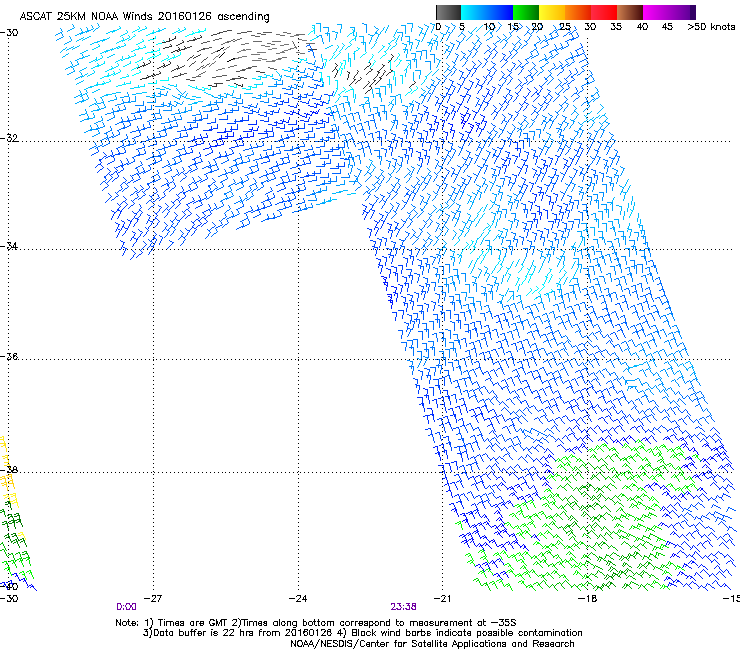
Task: Click the legend scale value '30'
Action: click(x=590, y=27)
